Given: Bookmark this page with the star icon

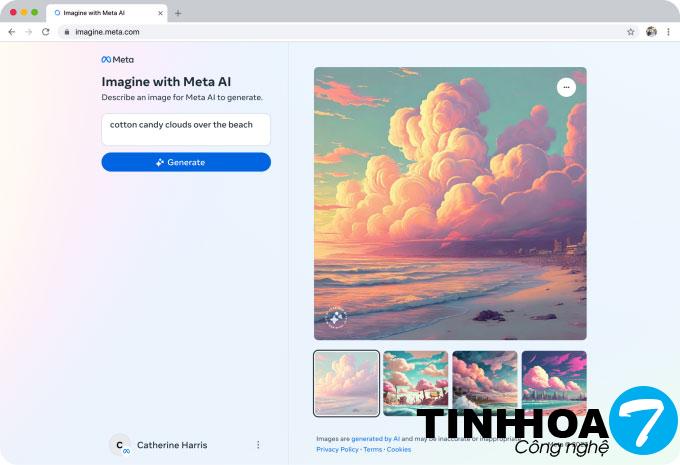Looking at the screenshot, I should click(631, 32).
